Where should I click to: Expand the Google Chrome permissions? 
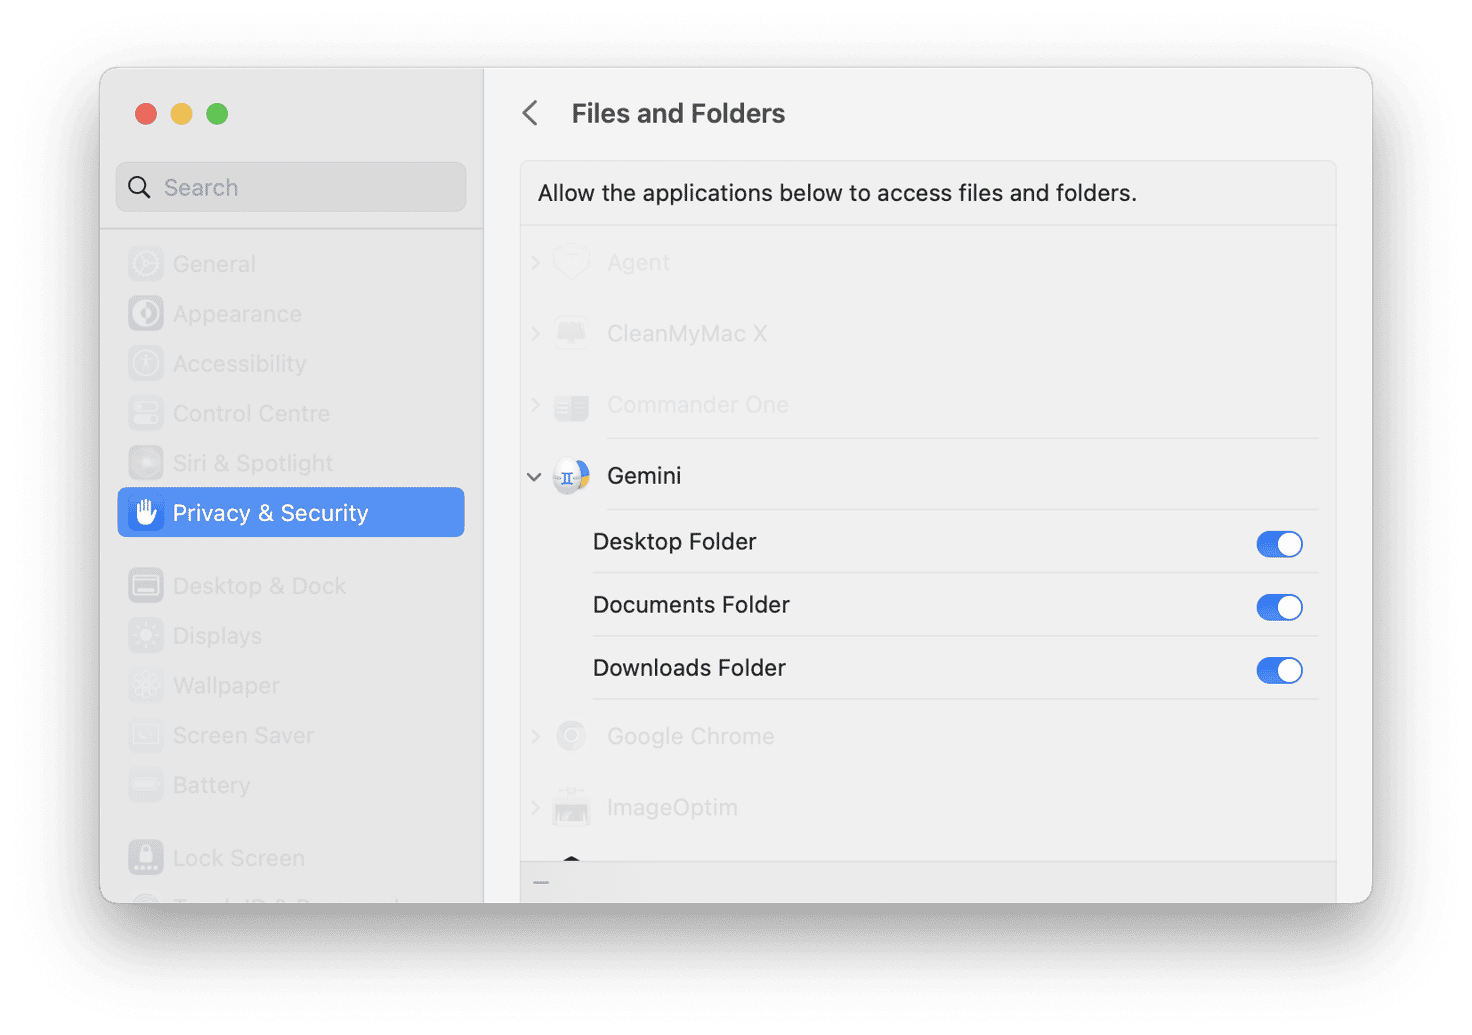click(x=535, y=736)
